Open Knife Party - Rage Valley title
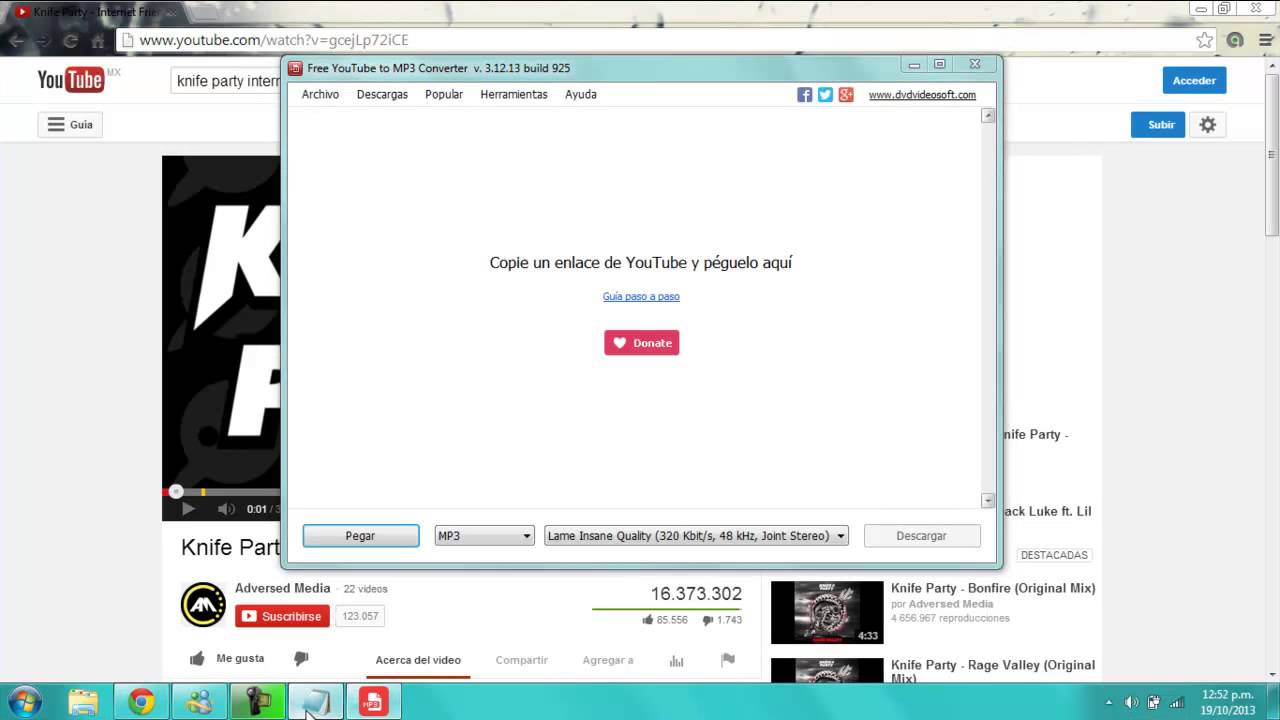Image resolution: width=1280 pixels, height=720 pixels. pyautogui.click(x=993, y=671)
